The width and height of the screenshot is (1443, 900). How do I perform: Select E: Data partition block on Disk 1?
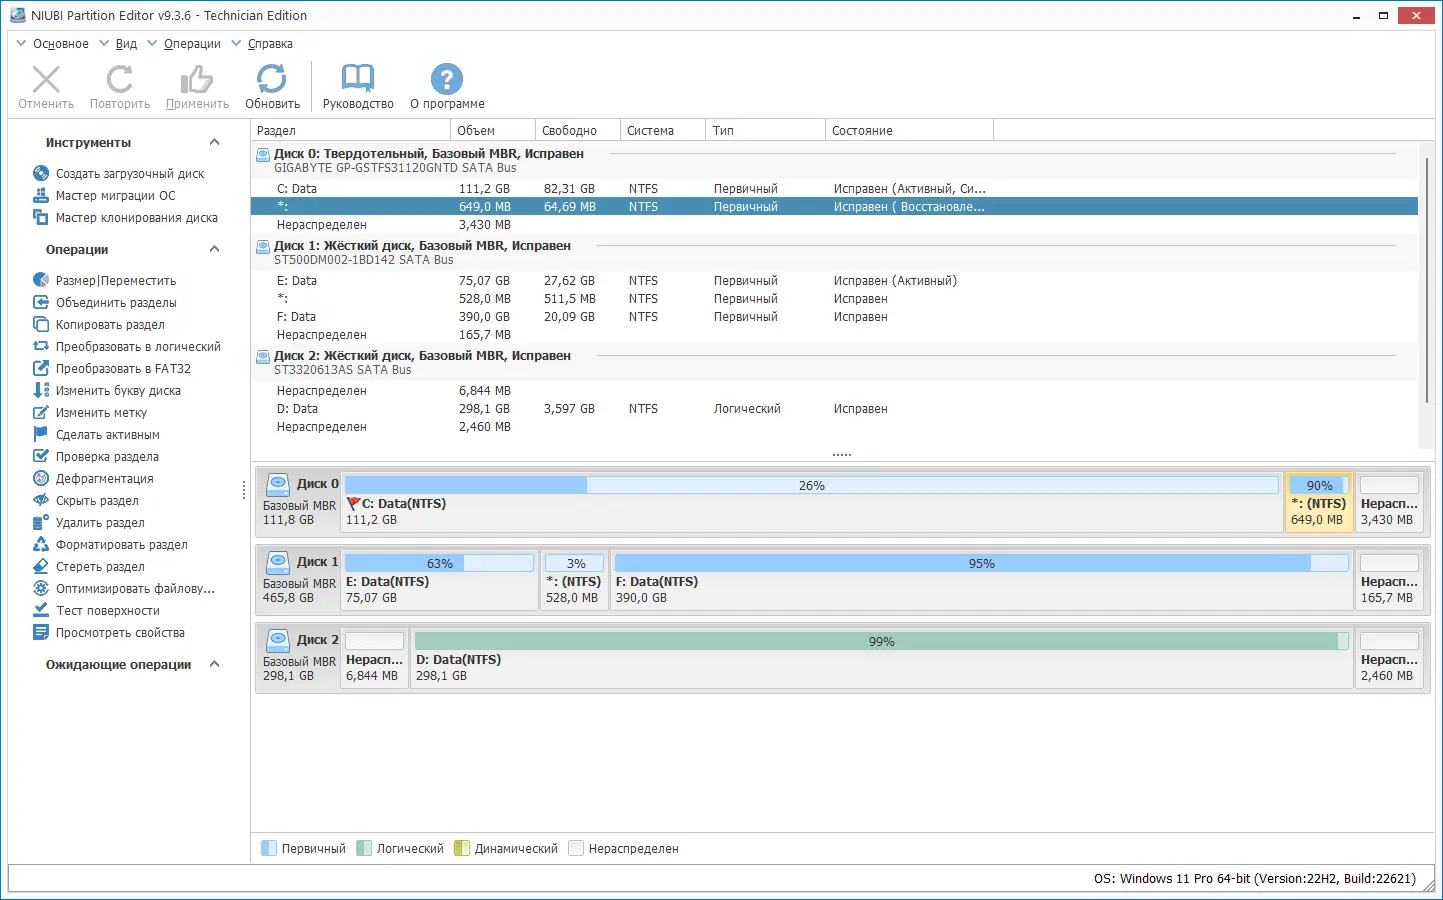point(439,581)
